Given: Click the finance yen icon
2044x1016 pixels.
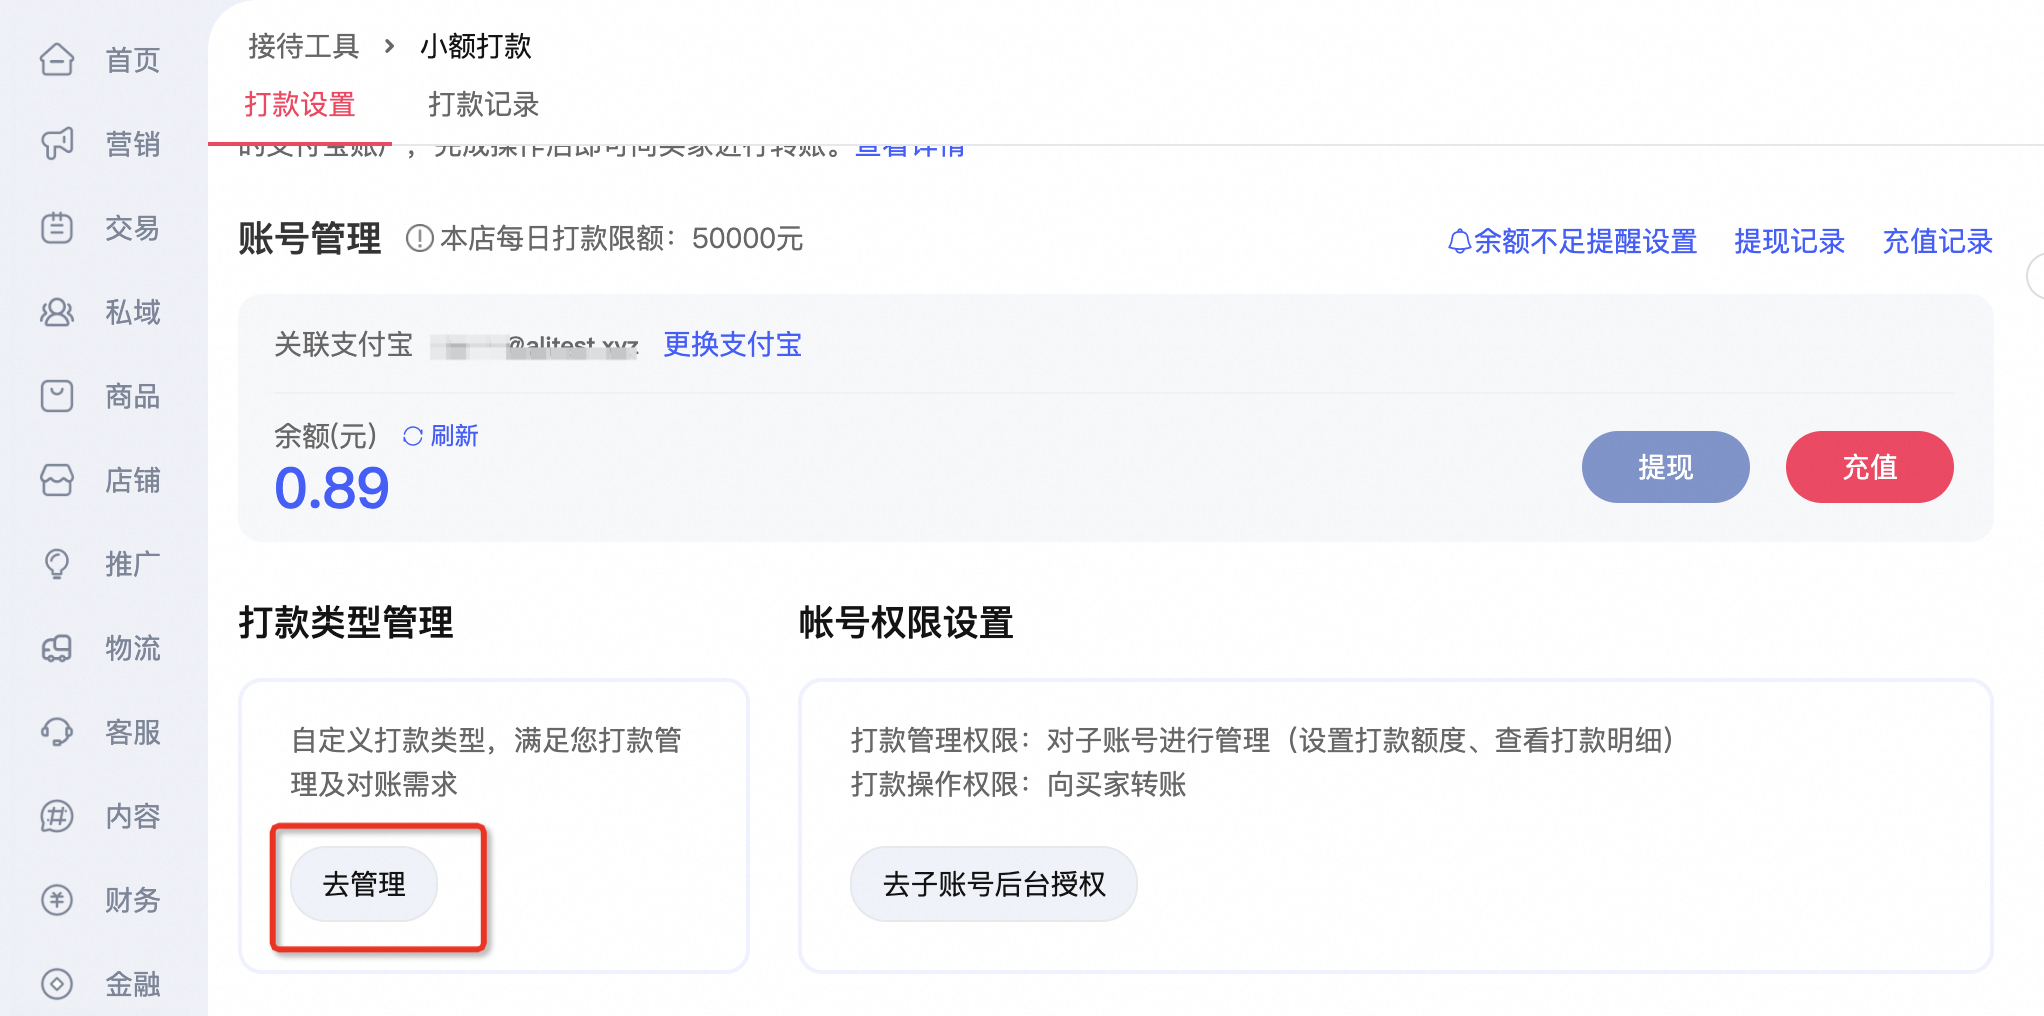Looking at the screenshot, I should click(x=57, y=900).
